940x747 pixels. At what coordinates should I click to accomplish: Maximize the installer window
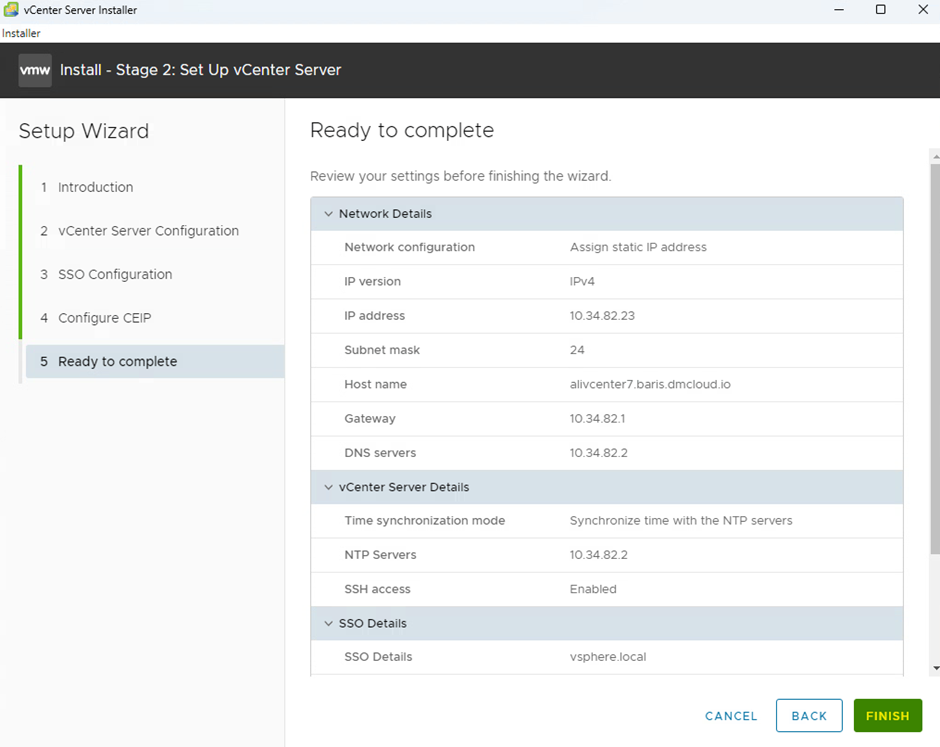880,10
